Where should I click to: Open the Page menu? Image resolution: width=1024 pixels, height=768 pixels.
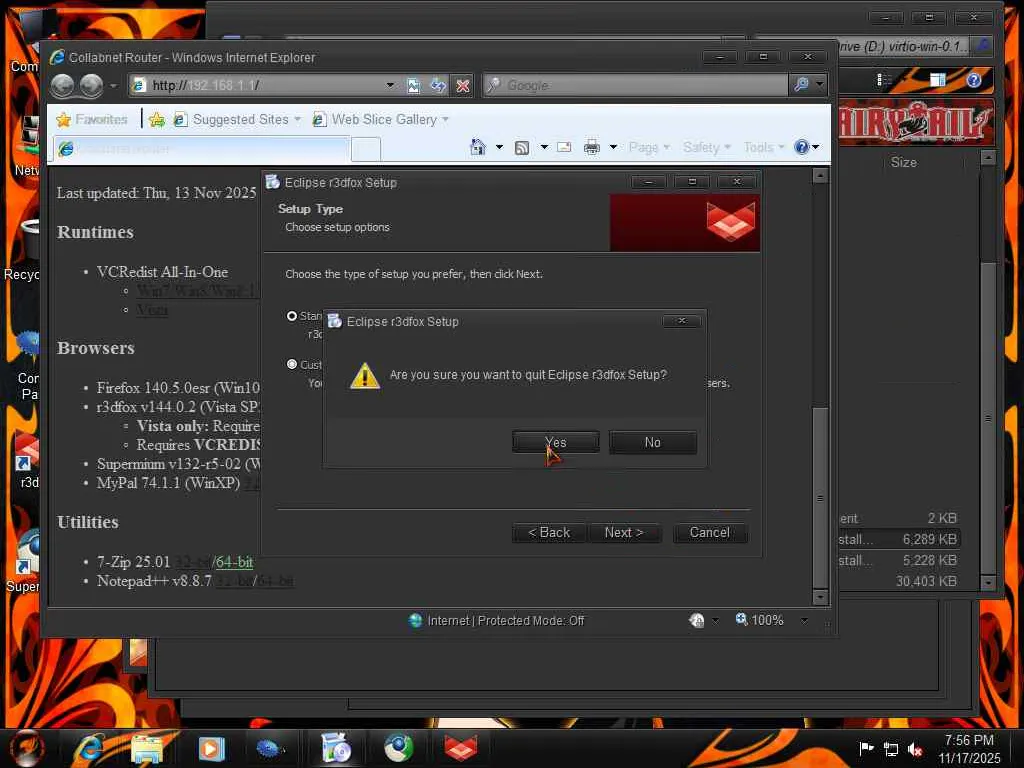tap(649, 148)
